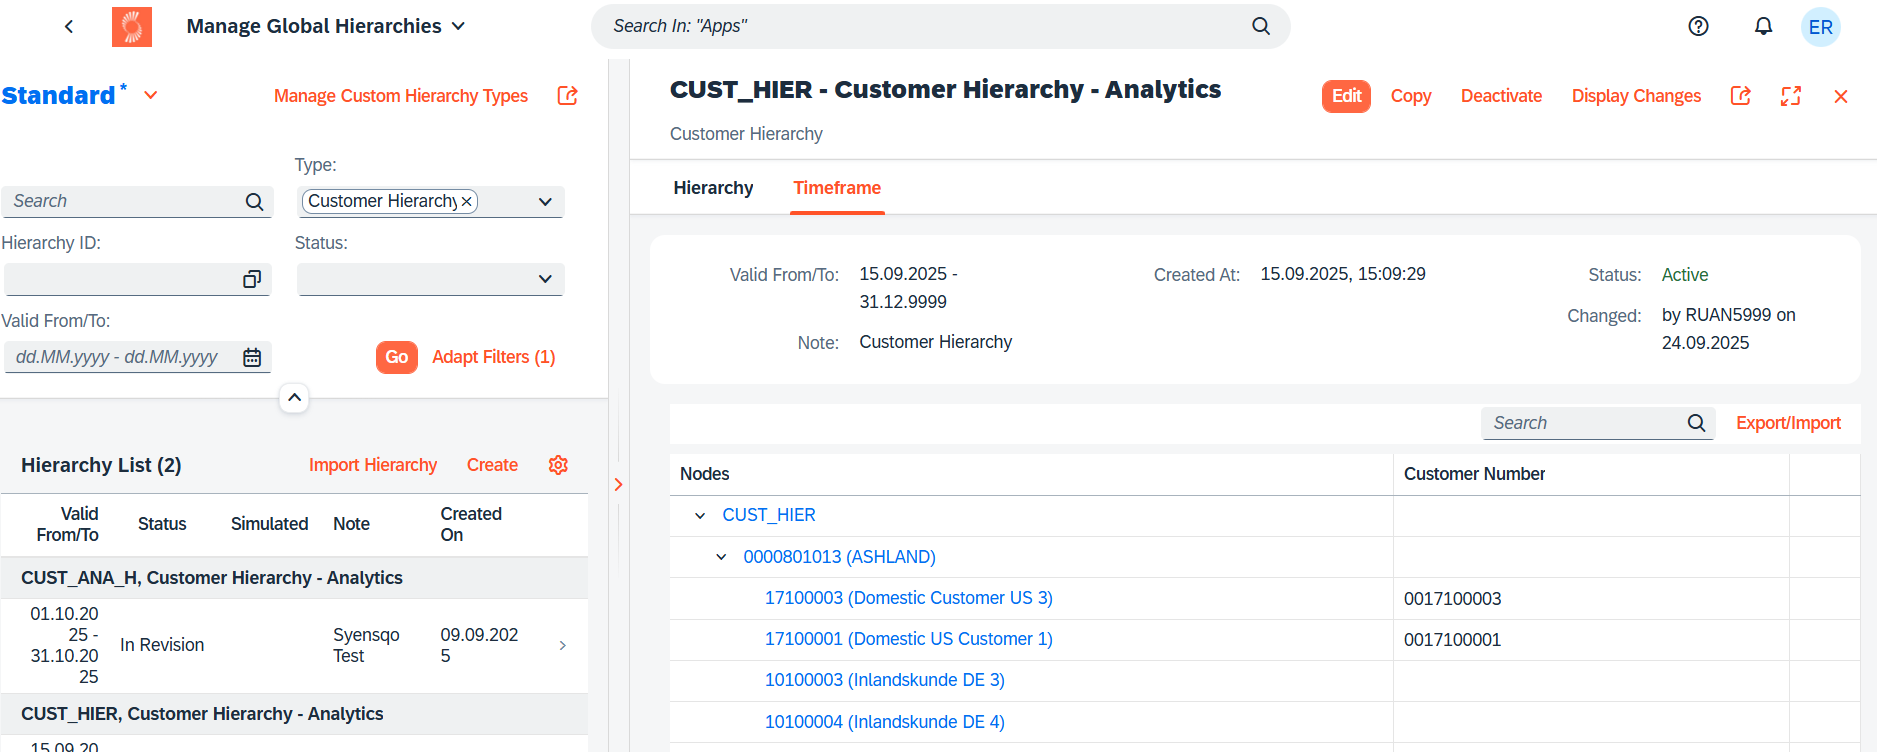Collapse the 0000801013 (ASHLAND) node
Screen dimensions: 1877x752
(x=721, y=557)
